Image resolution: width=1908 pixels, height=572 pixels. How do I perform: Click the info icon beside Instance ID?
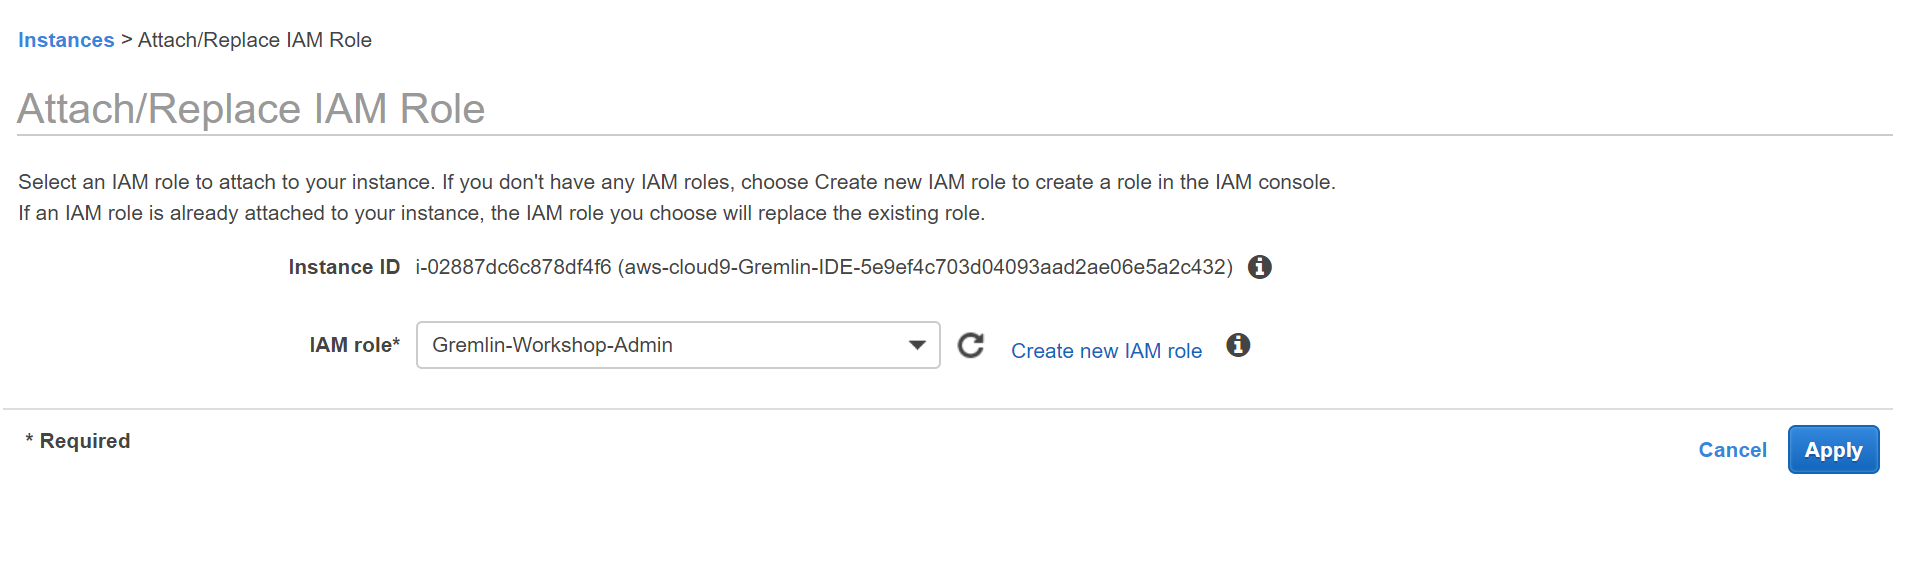tap(1260, 267)
